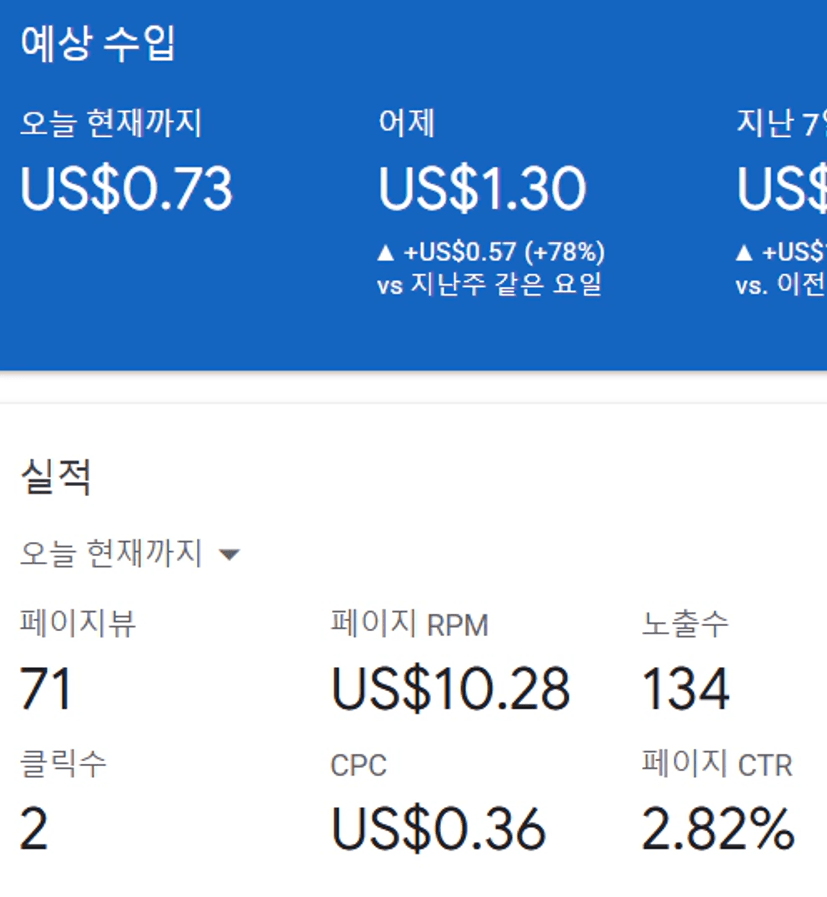The height and width of the screenshot is (897, 827).
Task: Click the CPC metric label
Action: pyautogui.click(x=358, y=766)
